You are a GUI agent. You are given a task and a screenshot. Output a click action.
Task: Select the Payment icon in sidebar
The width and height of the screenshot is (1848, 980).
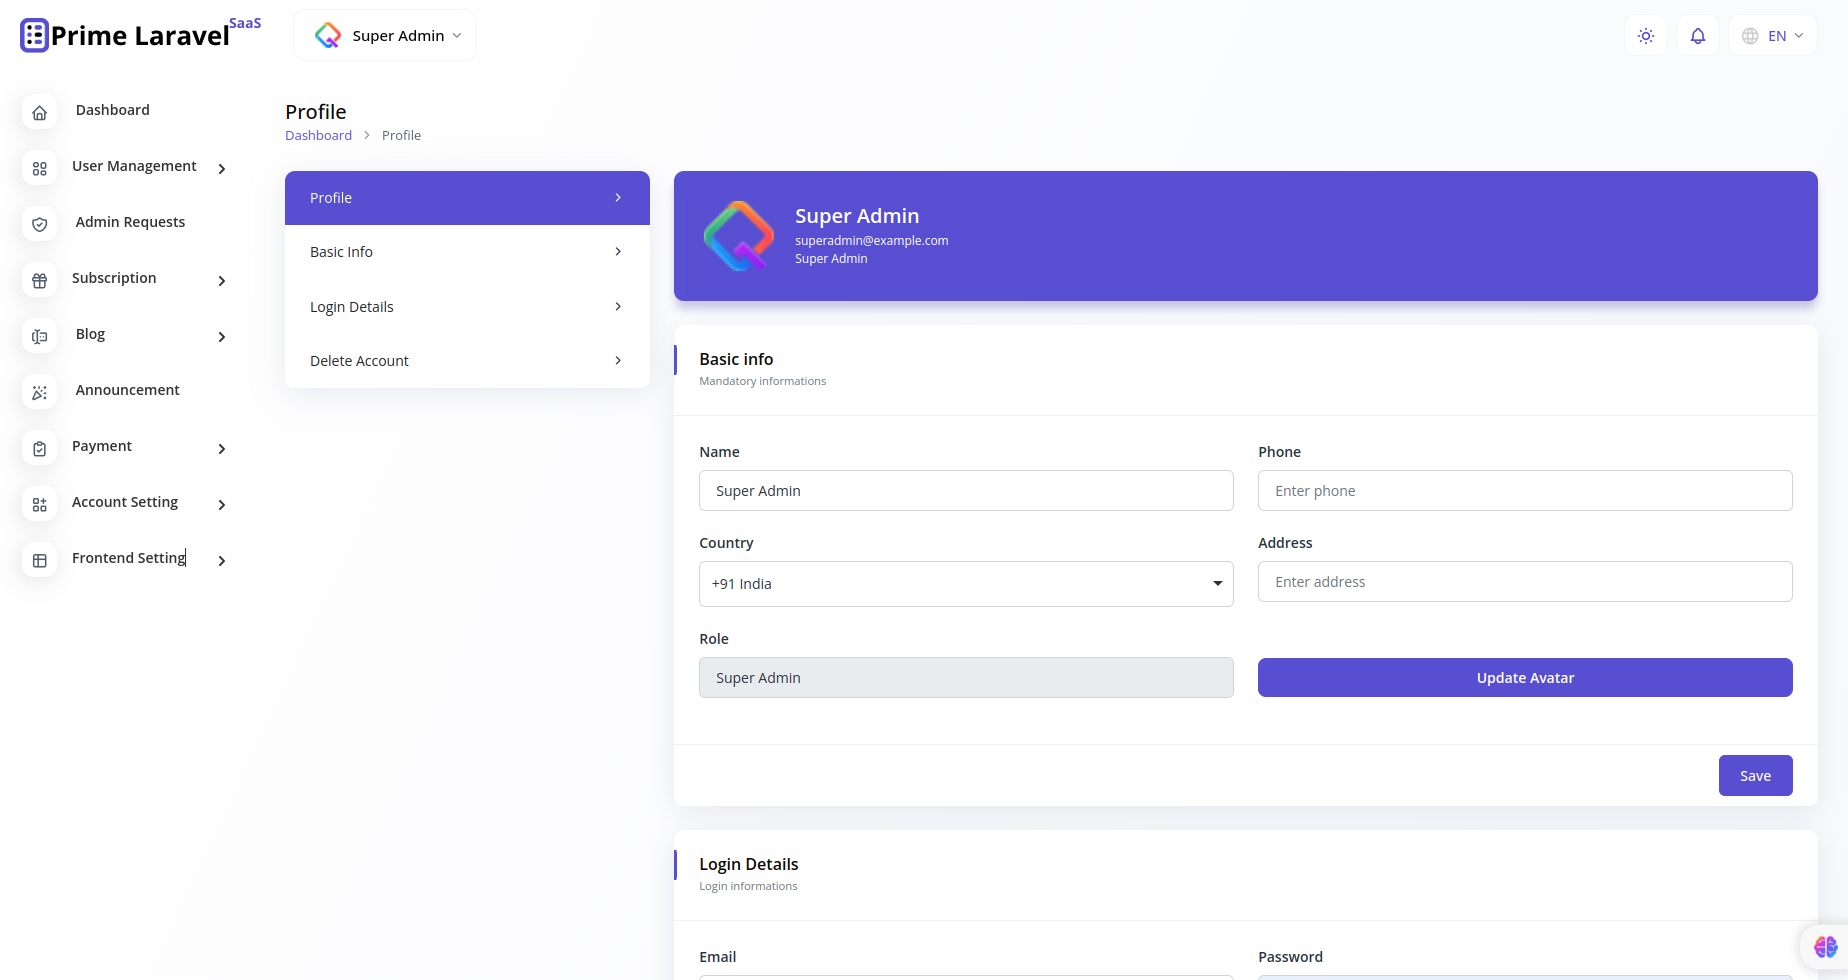[39, 448]
